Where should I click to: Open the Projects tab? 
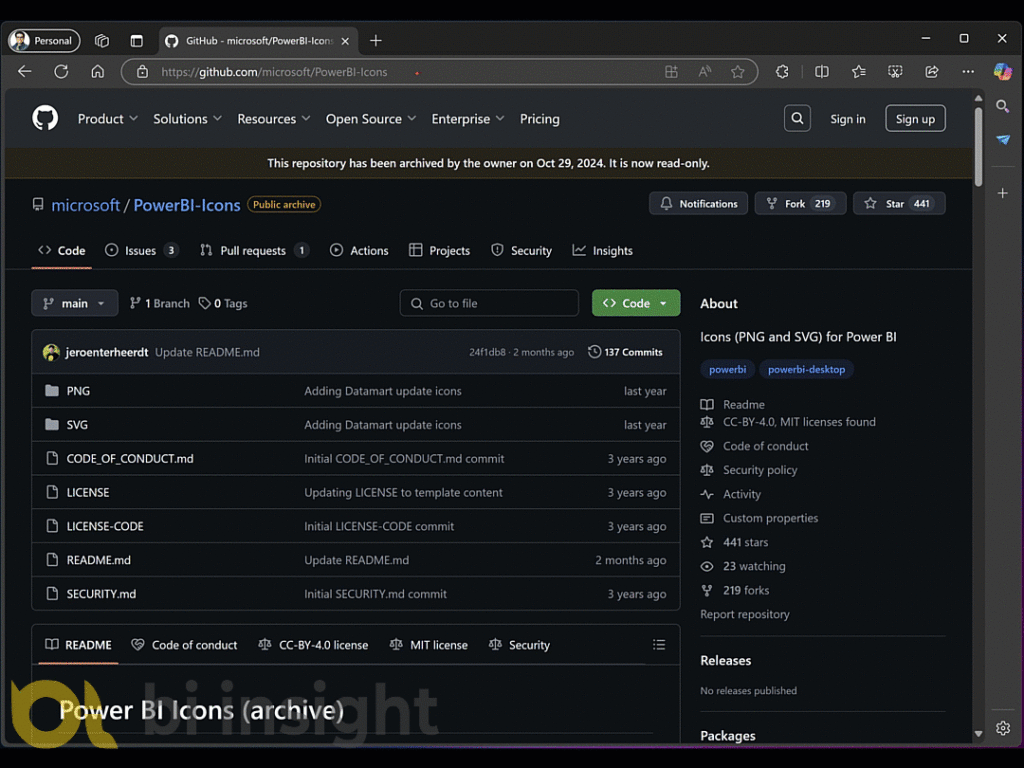click(x=440, y=251)
